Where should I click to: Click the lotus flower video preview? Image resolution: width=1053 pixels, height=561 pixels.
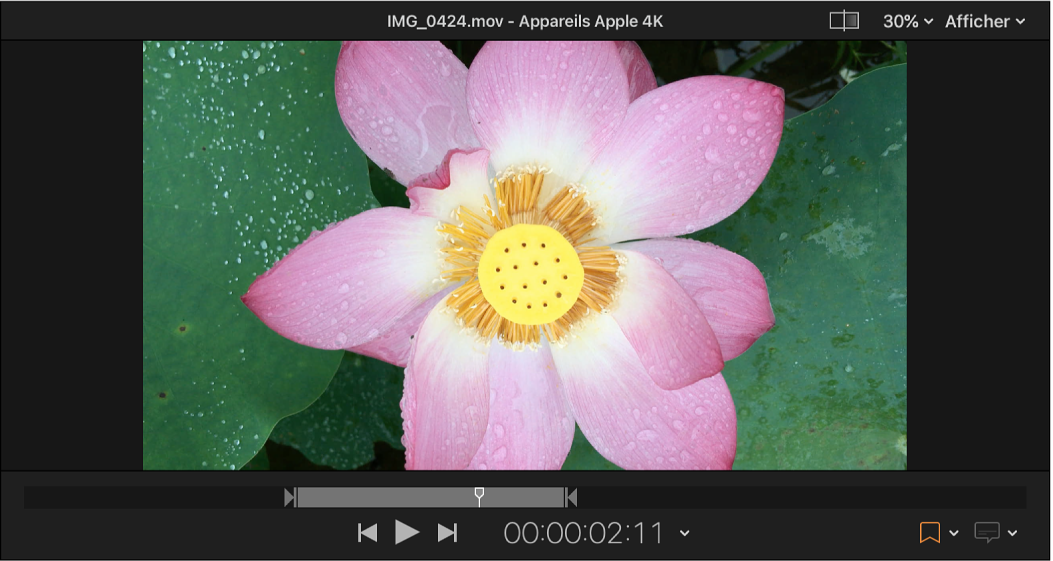point(524,255)
